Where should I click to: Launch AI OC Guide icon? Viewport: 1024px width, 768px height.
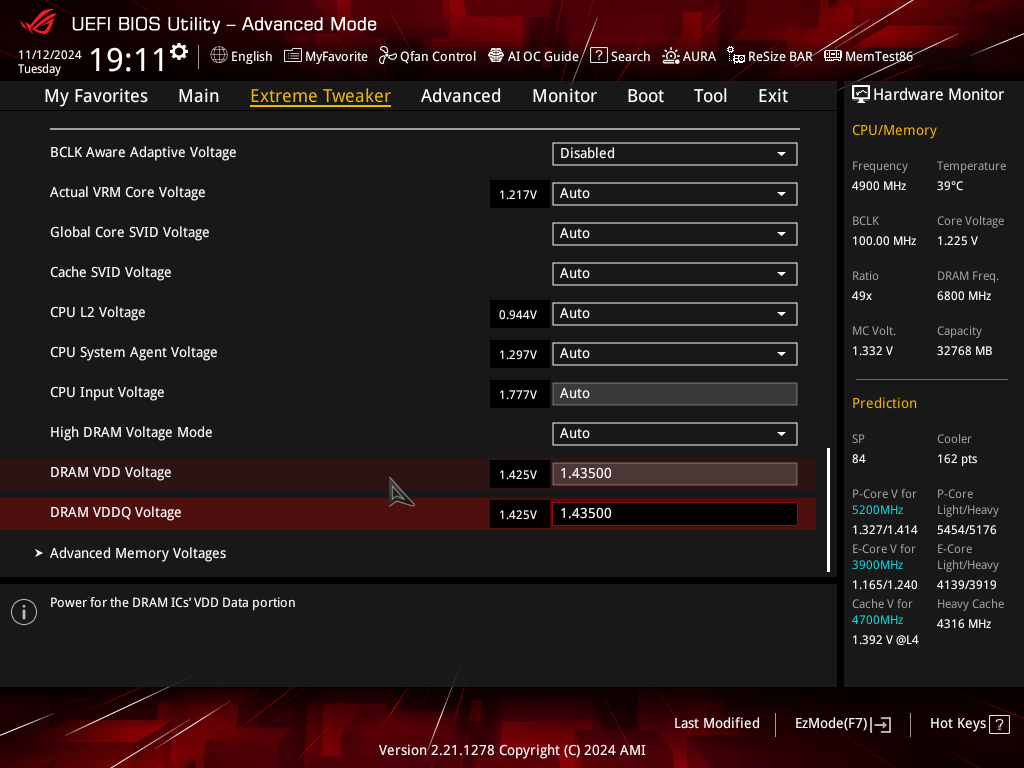[x=496, y=56]
